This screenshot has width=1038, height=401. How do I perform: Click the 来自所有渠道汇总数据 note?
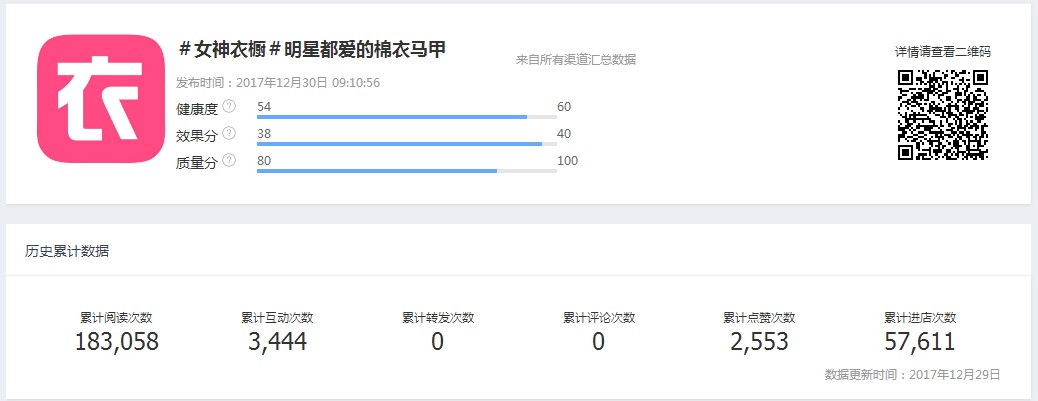(576, 60)
